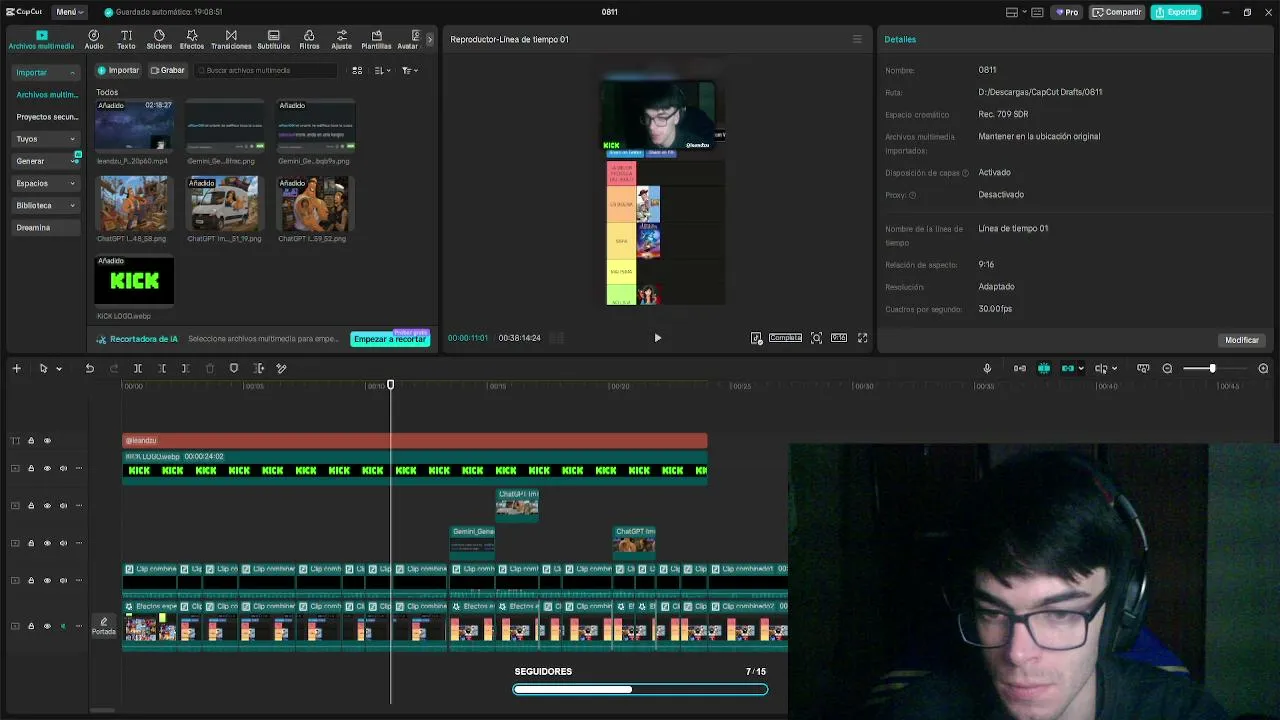Click the trim right of playhead tool

click(185, 369)
